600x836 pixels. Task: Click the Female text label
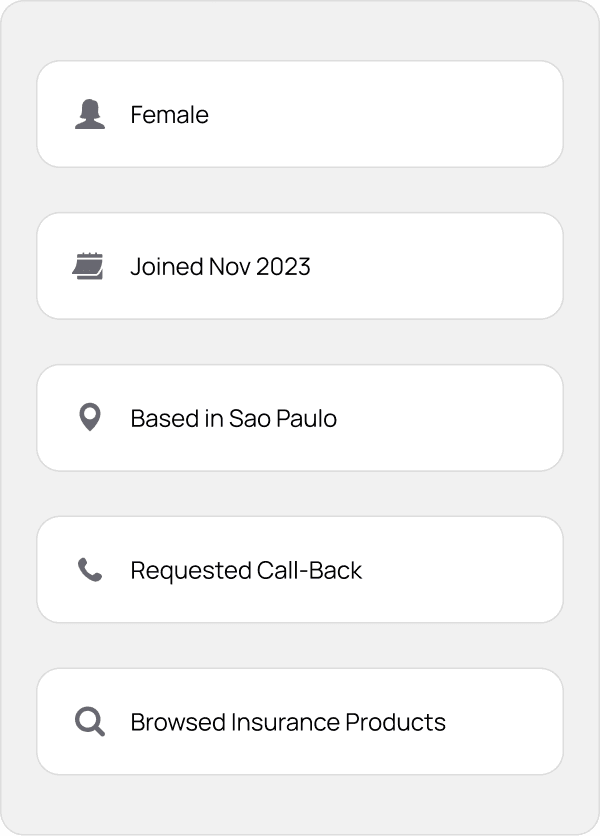click(x=168, y=114)
